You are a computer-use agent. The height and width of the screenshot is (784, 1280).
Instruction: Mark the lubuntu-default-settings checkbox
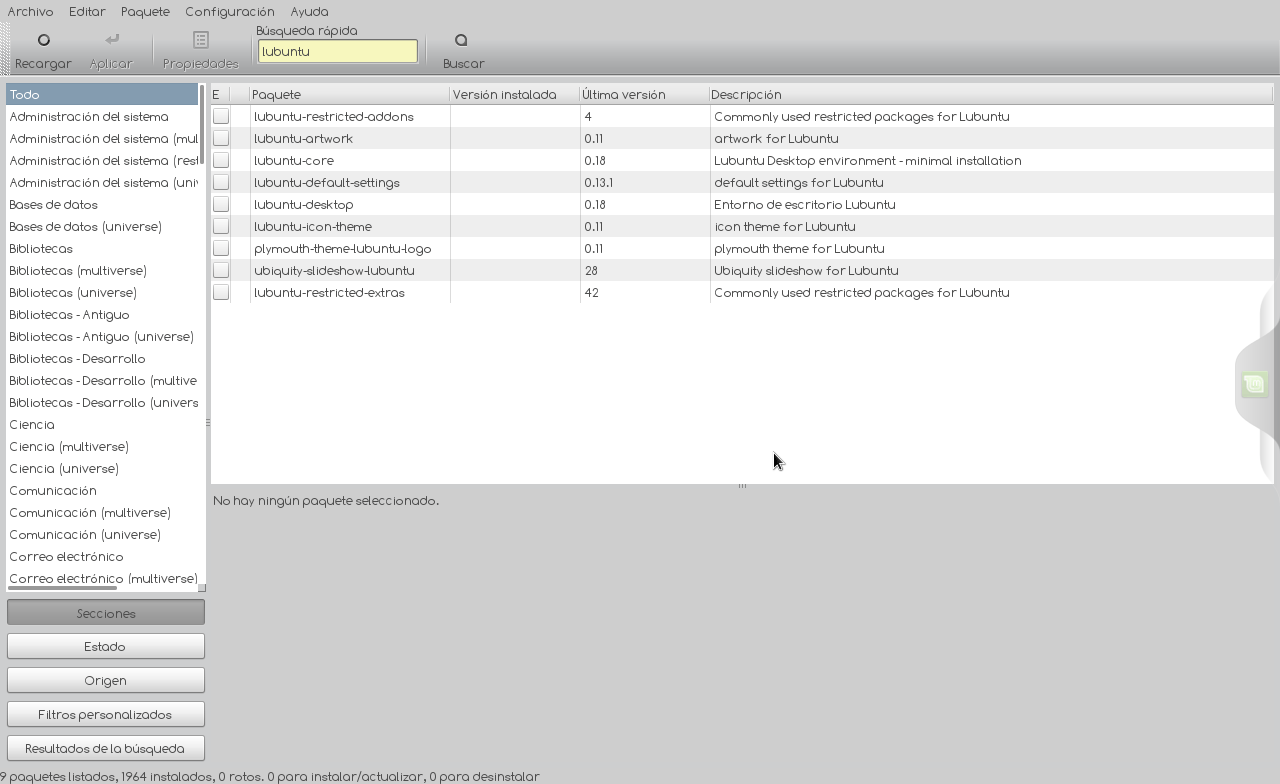point(221,182)
